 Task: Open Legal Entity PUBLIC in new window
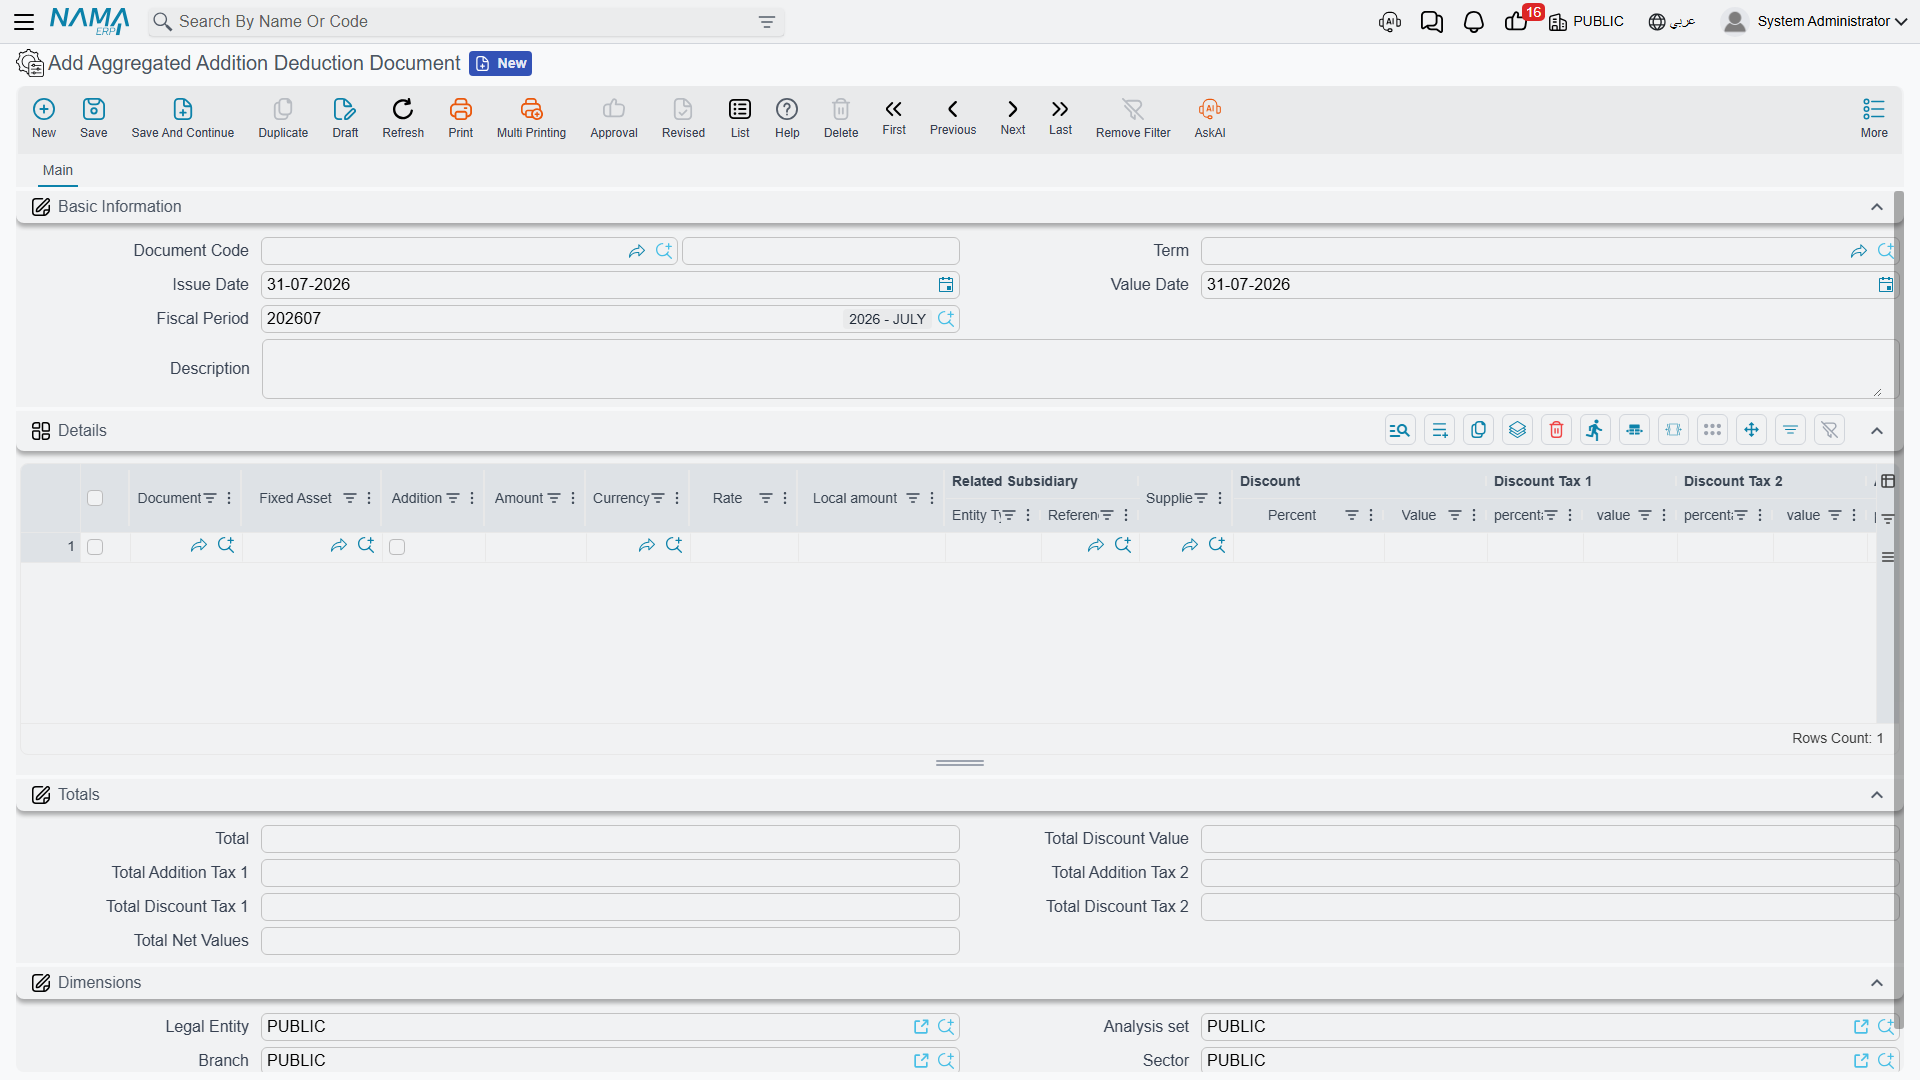tap(921, 1027)
